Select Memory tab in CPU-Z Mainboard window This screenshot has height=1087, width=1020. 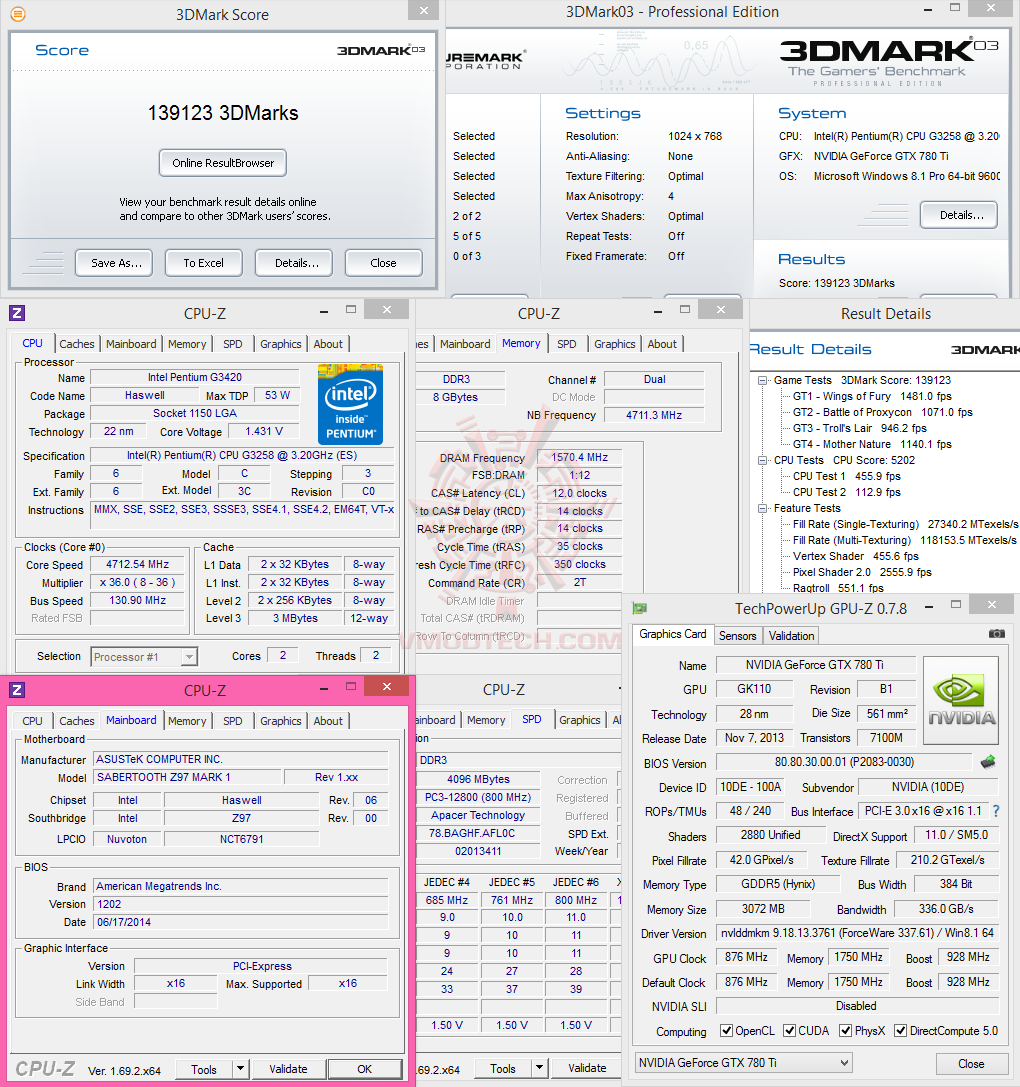187,721
